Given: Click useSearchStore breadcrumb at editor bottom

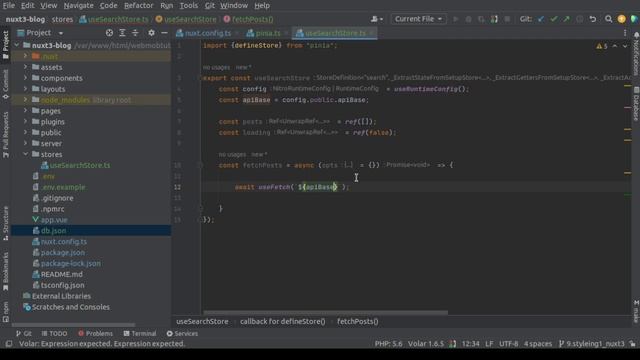Looking at the screenshot, I should pyautogui.click(x=202, y=322).
